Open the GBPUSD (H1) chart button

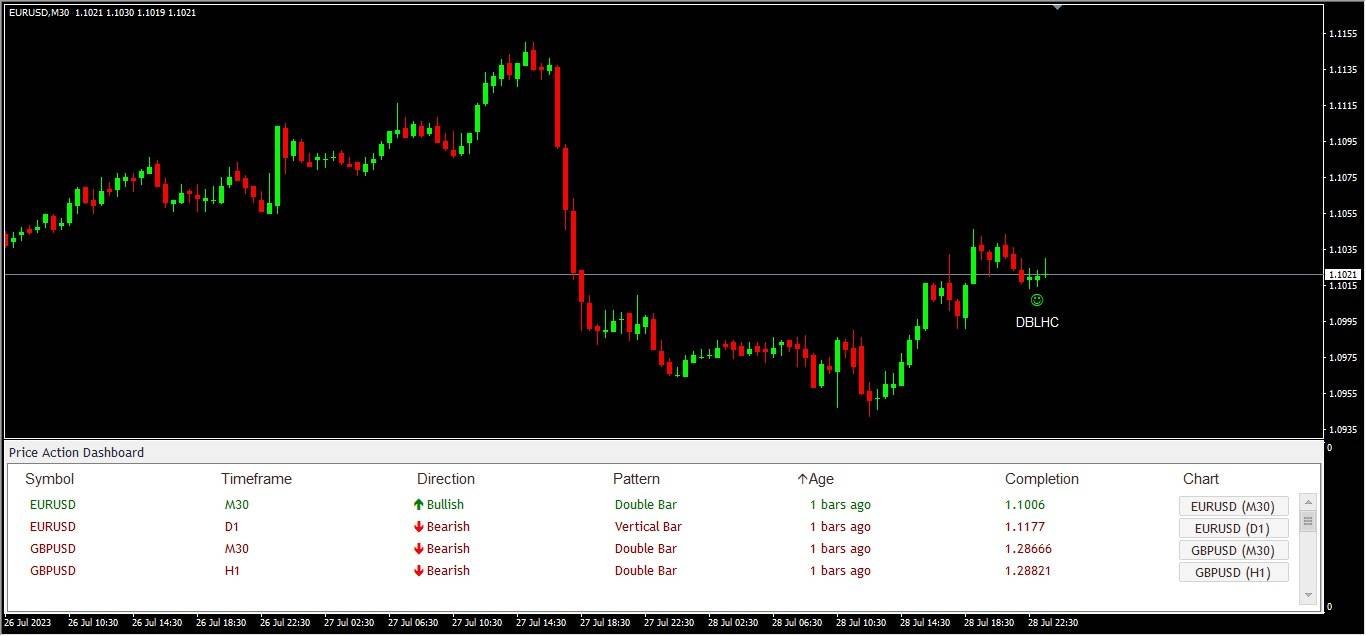click(x=1234, y=572)
